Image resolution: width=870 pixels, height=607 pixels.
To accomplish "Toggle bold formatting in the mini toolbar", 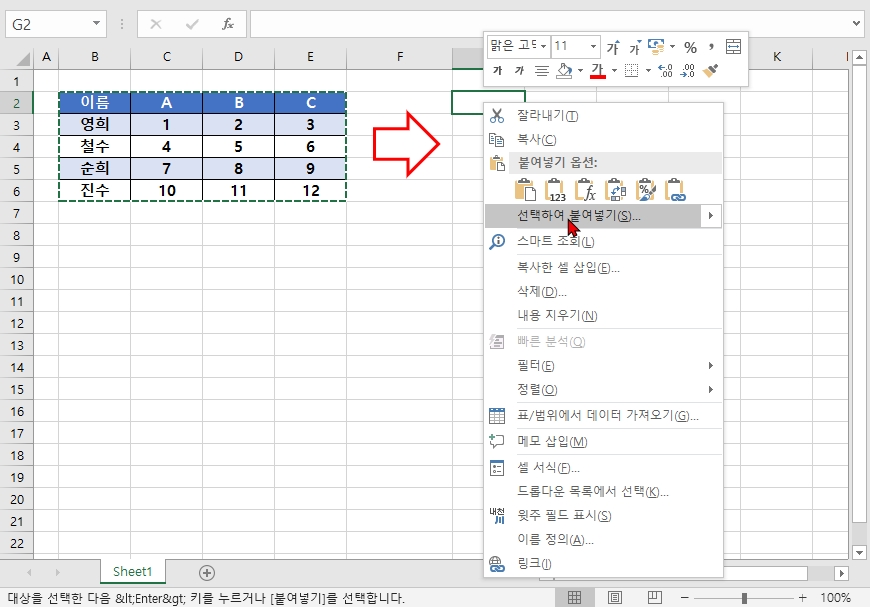I will [499, 69].
